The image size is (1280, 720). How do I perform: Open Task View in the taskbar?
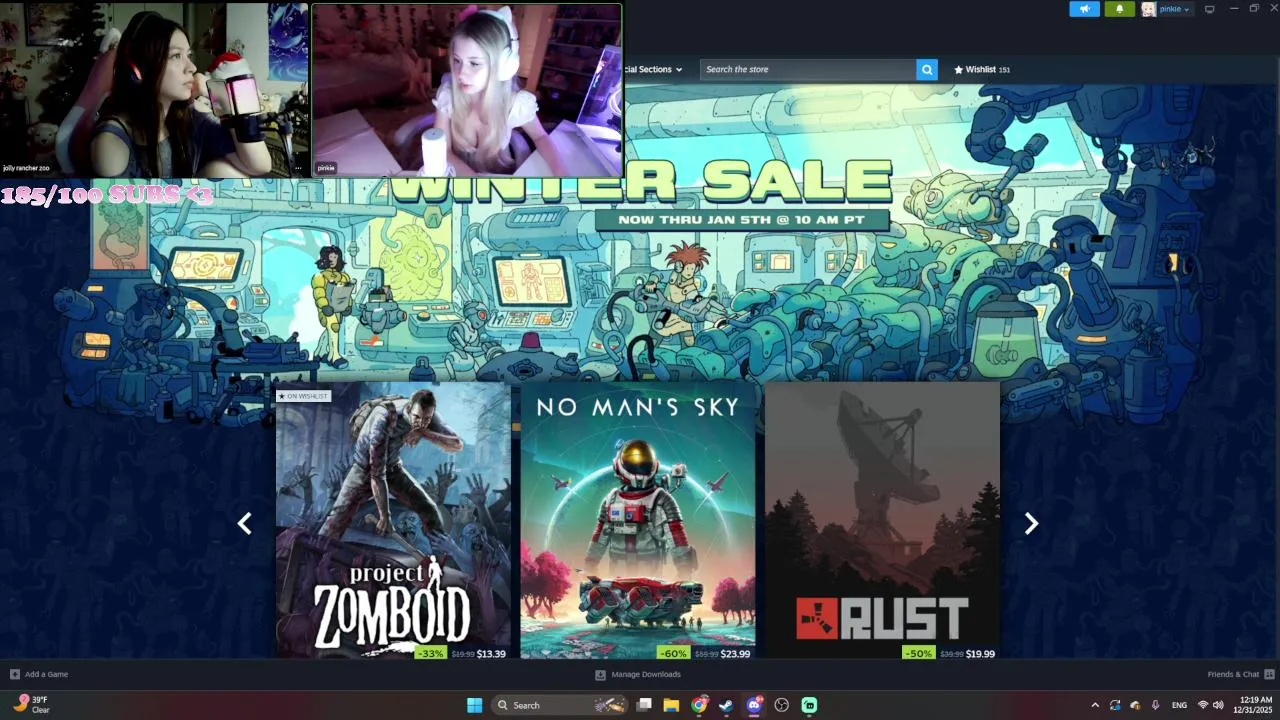[645, 705]
